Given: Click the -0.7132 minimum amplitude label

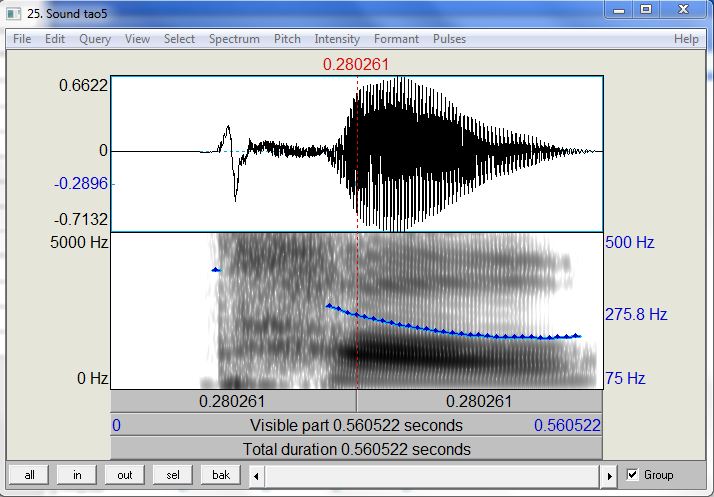Looking at the screenshot, I should [x=81, y=220].
